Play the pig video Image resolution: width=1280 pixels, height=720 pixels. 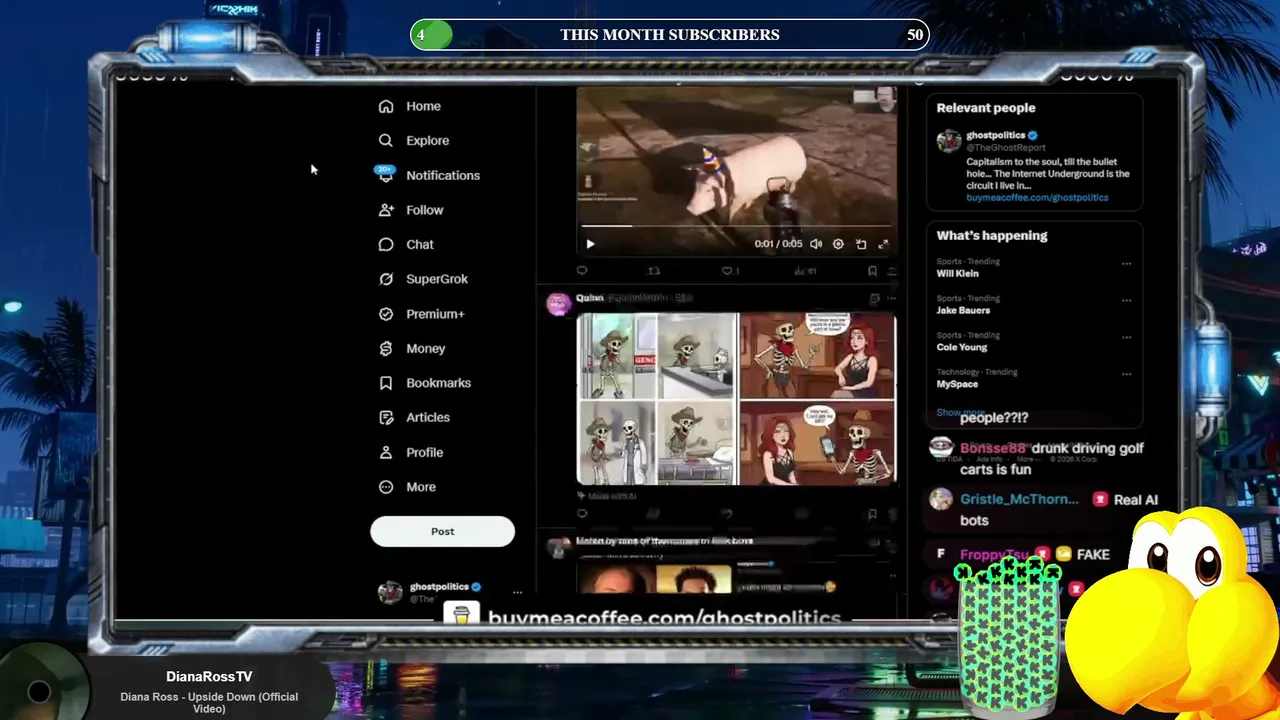pyautogui.click(x=590, y=244)
